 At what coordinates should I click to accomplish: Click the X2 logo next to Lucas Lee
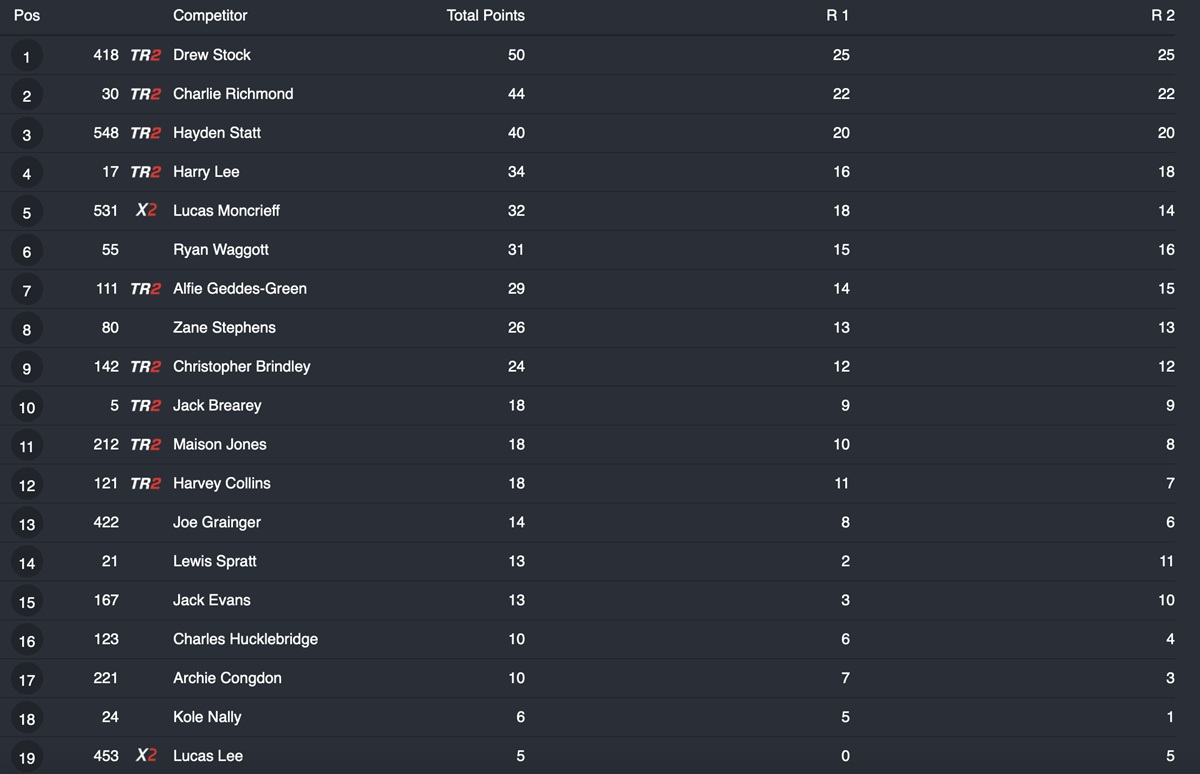point(146,756)
